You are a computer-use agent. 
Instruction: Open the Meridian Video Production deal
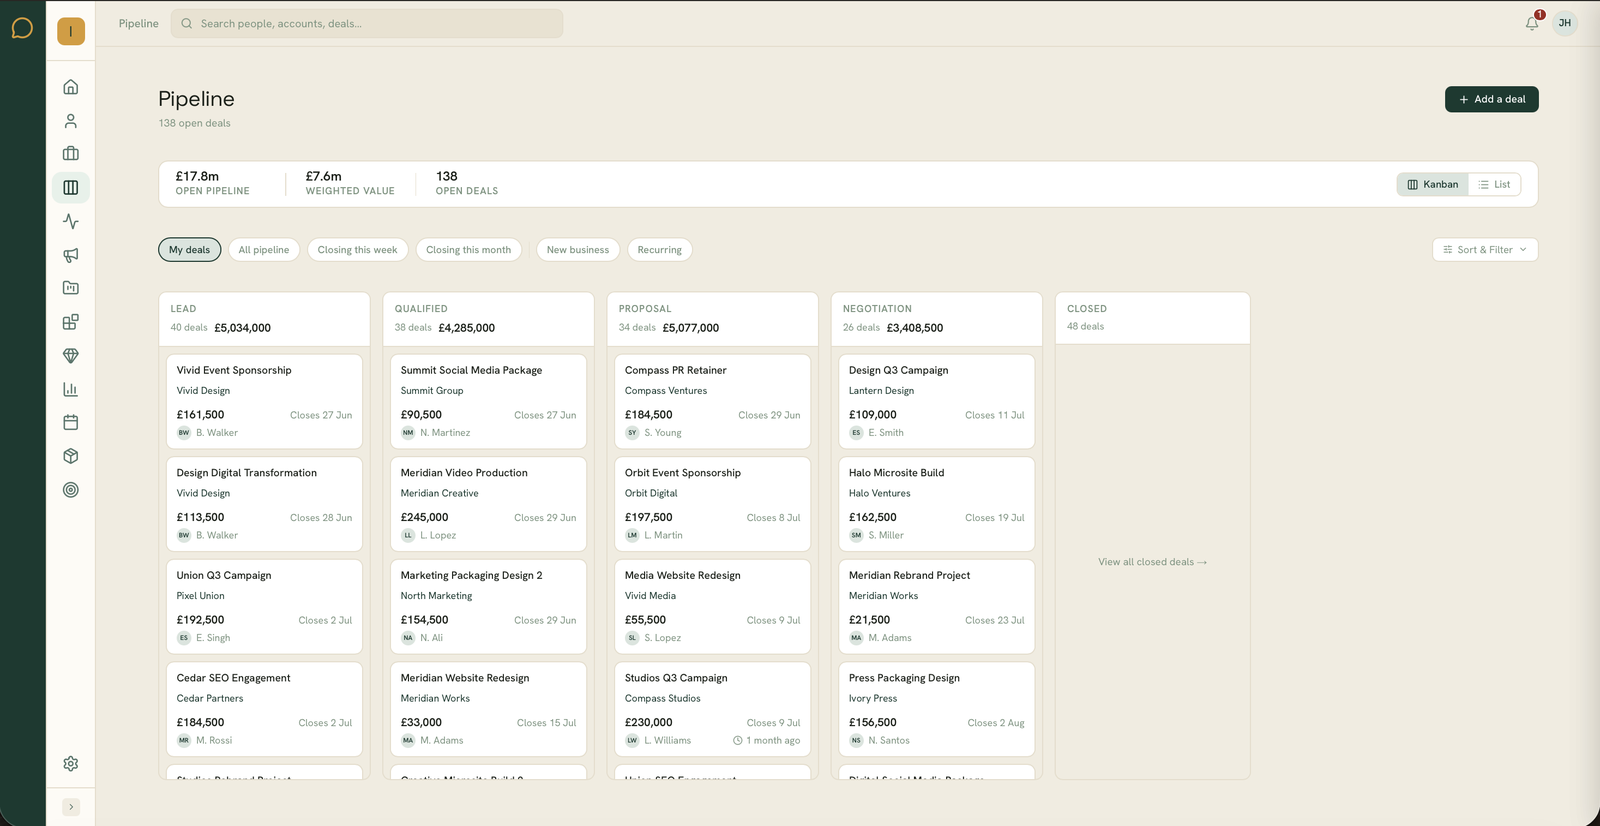coord(488,504)
